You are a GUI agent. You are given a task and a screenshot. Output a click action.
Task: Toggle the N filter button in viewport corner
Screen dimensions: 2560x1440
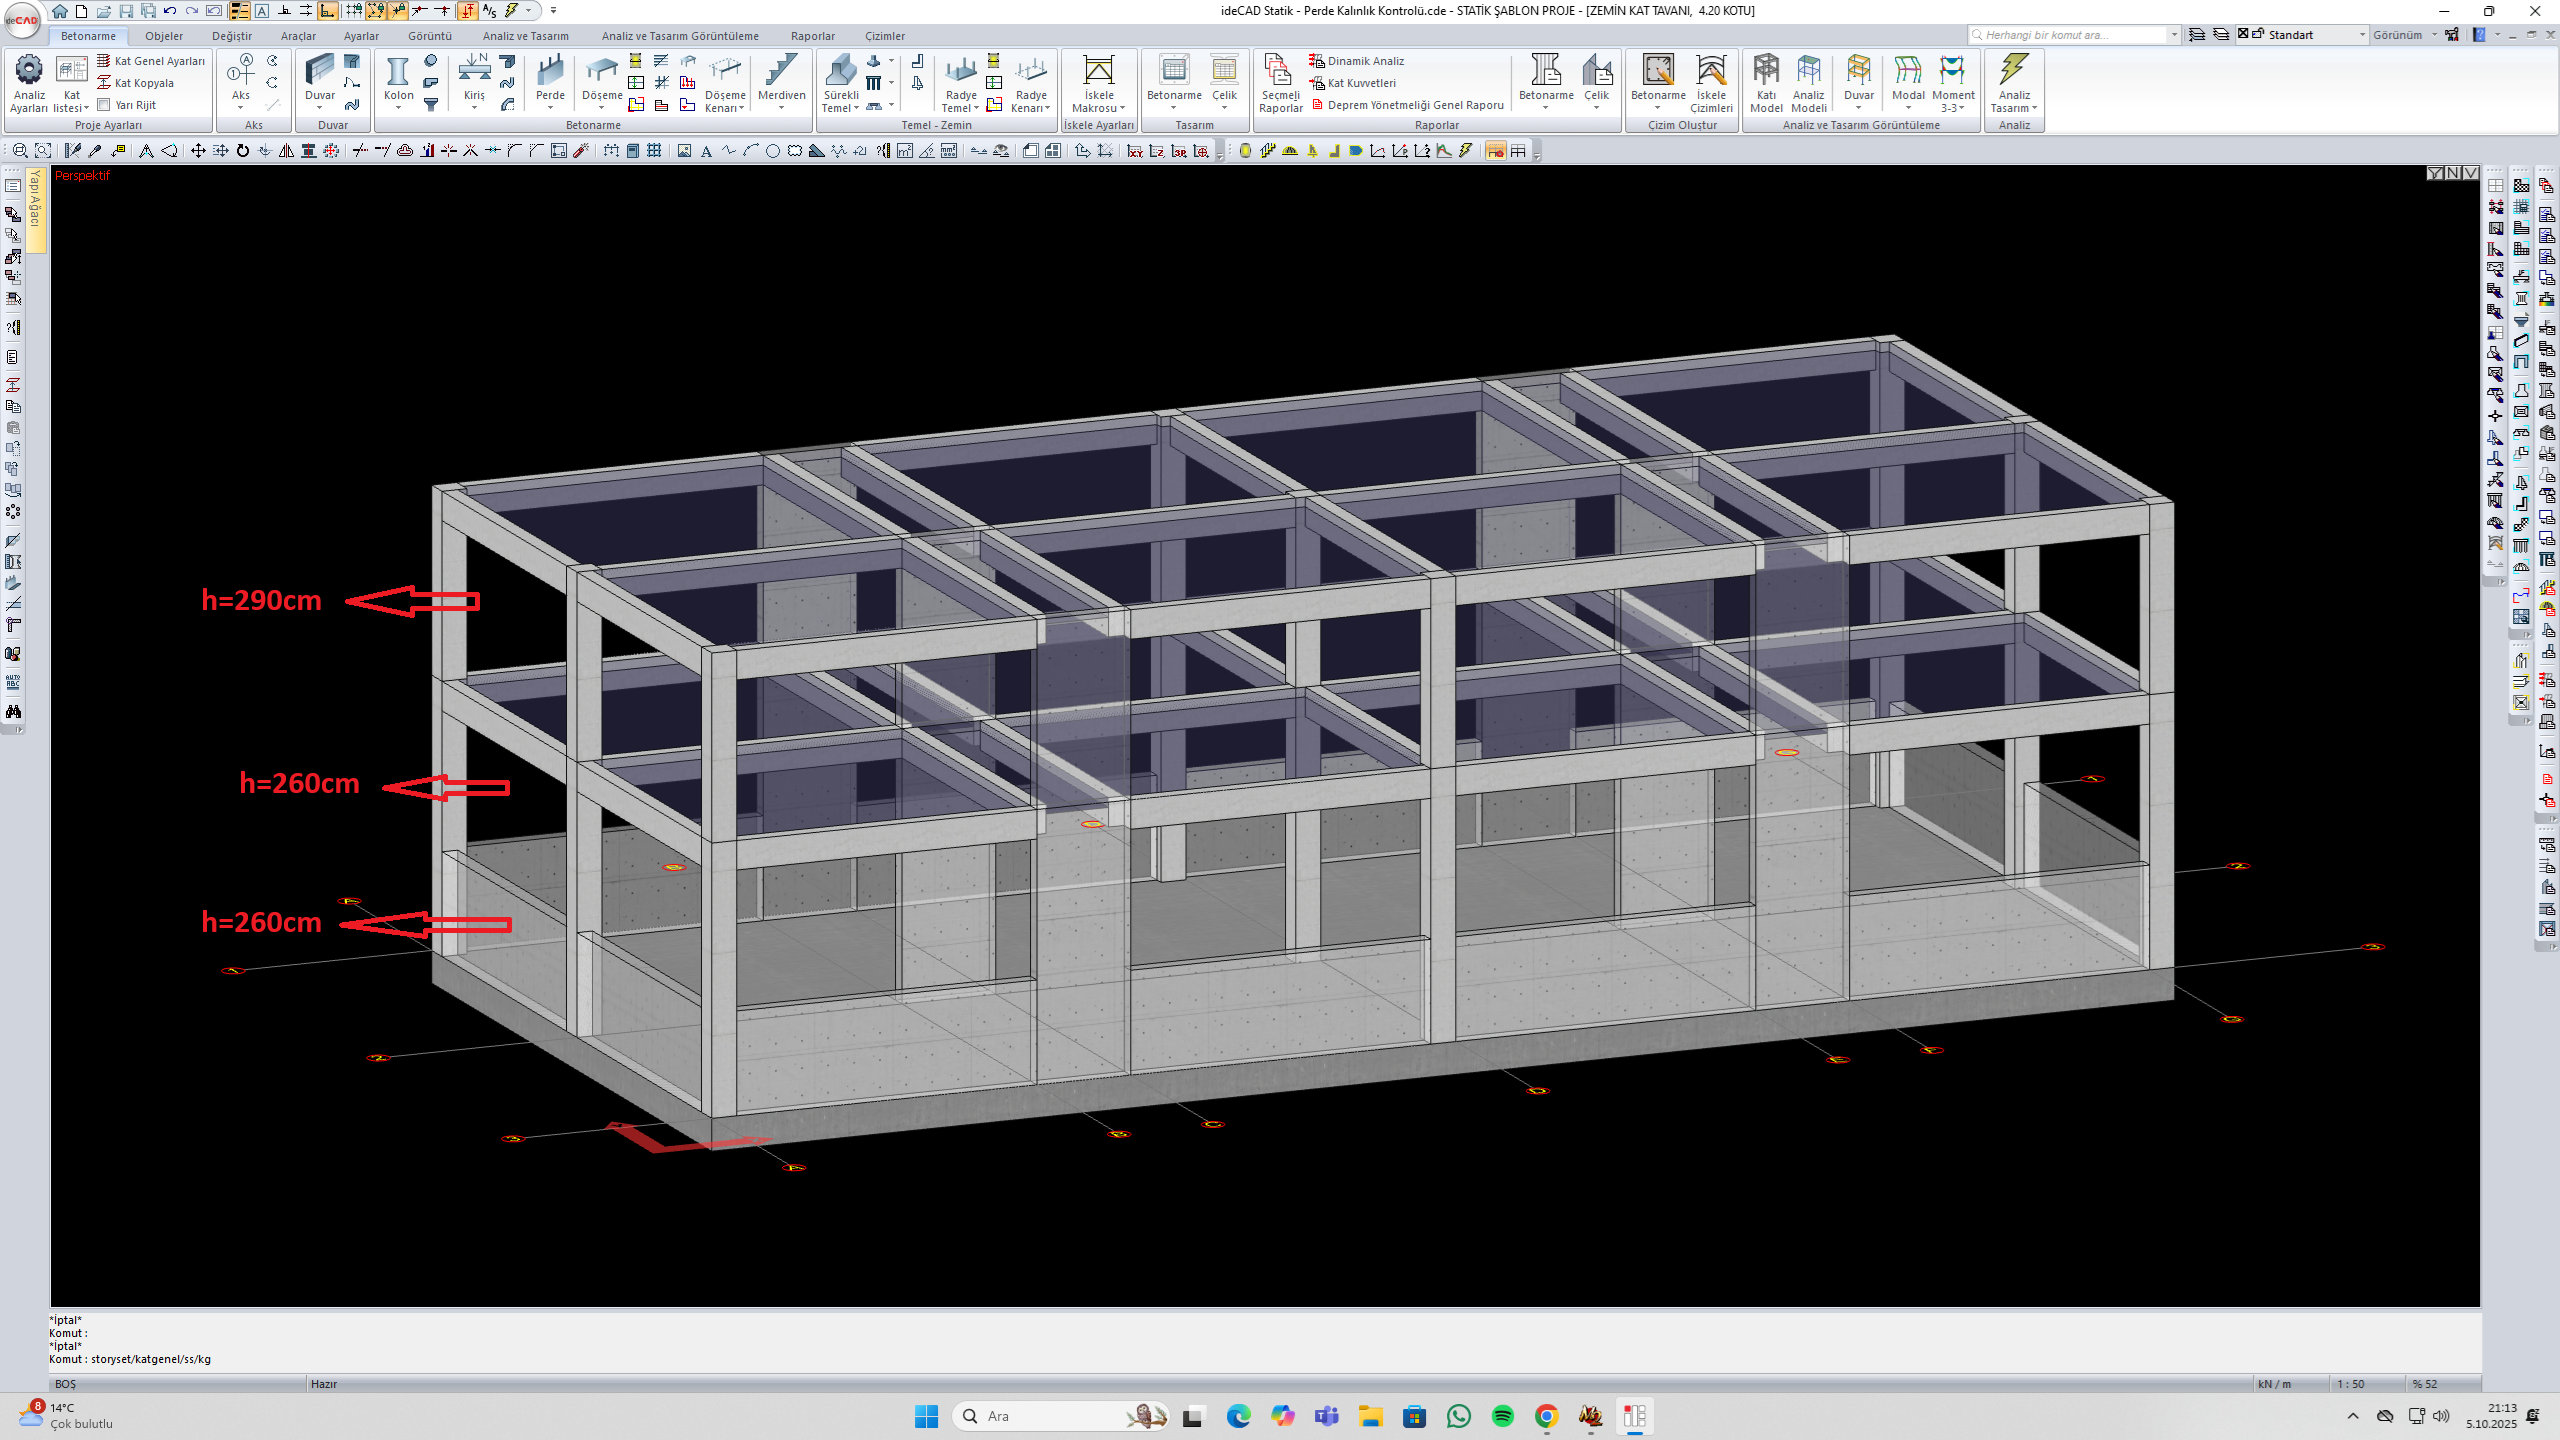pyautogui.click(x=2453, y=174)
